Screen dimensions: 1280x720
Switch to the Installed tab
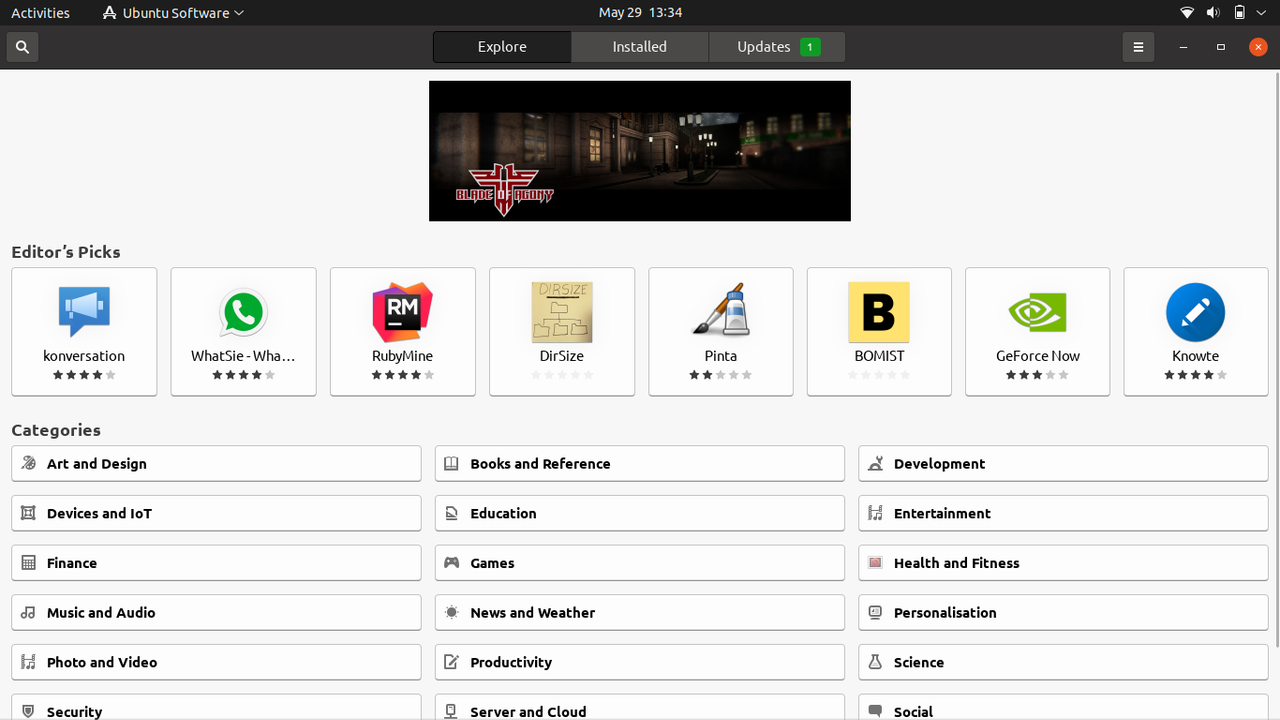pyautogui.click(x=640, y=47)
